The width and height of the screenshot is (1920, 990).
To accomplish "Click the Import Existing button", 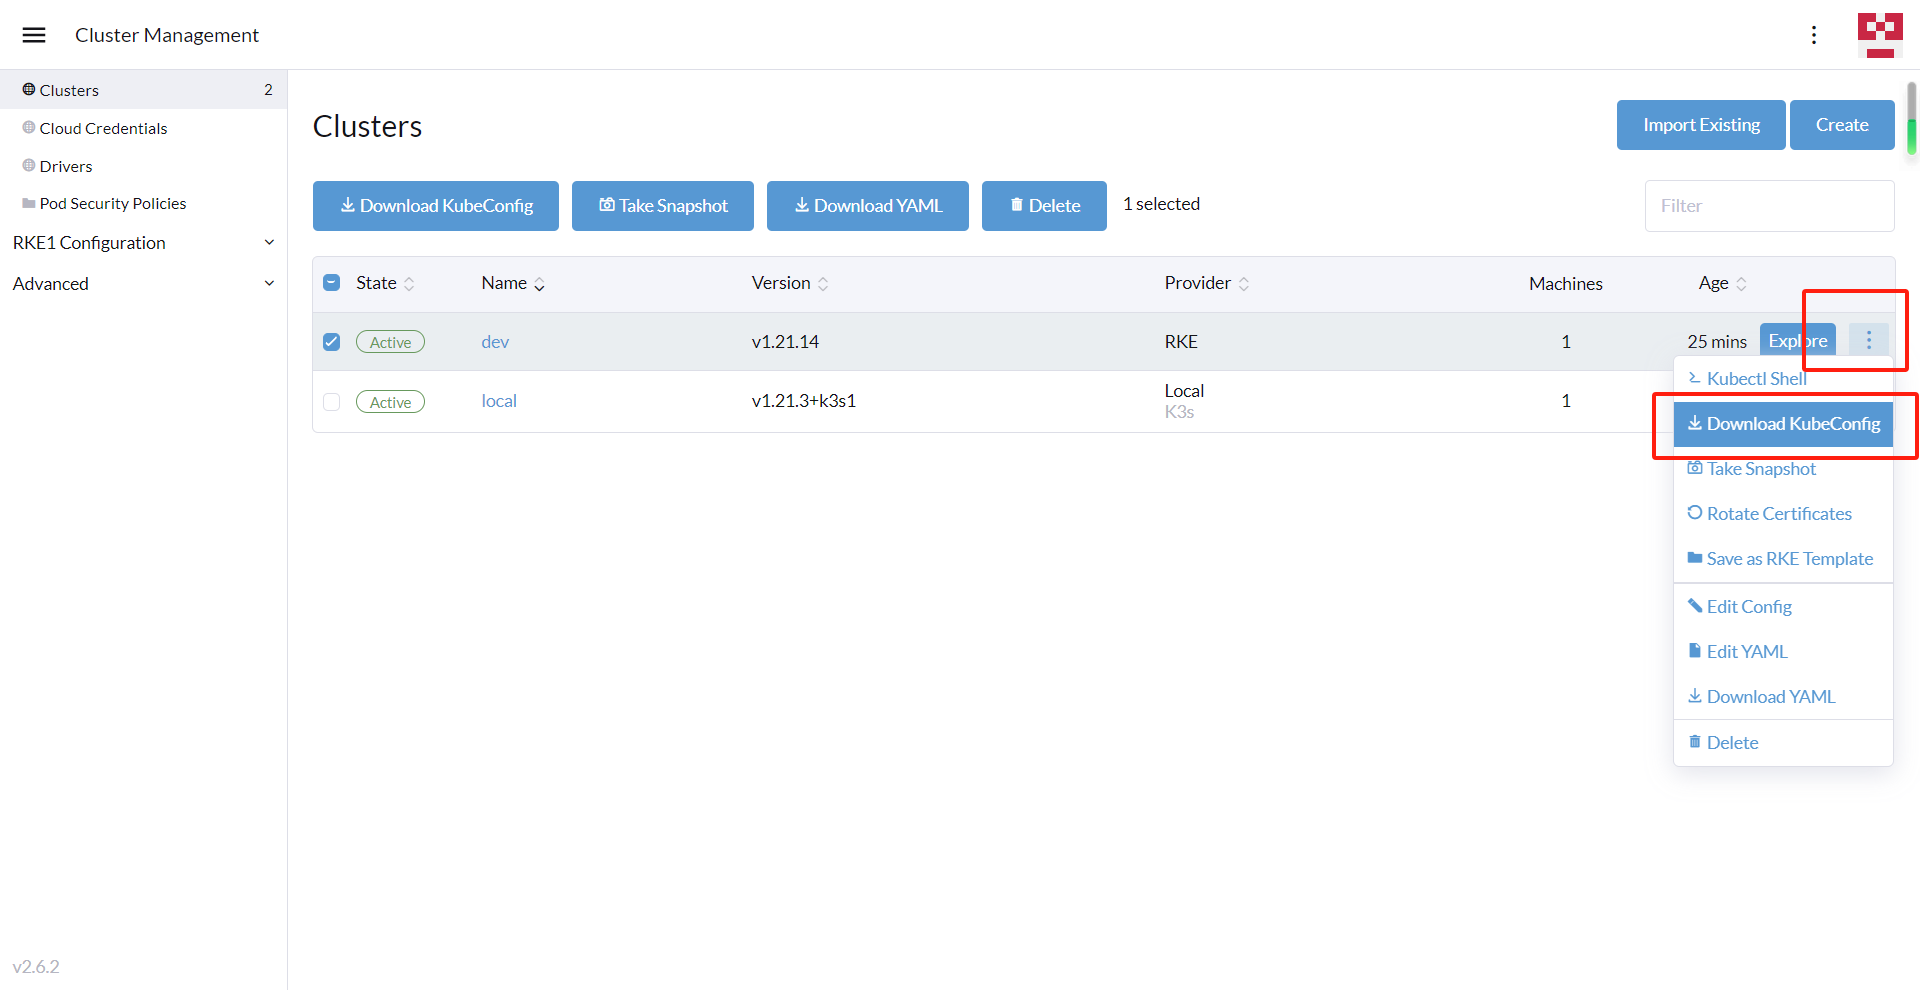I will click(1701, 125).
